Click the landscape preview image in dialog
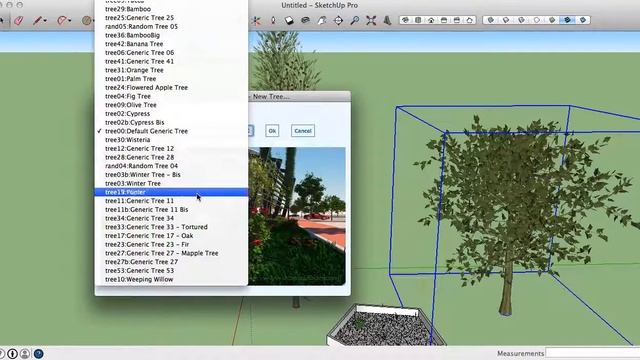Screen dimensions: 640x360 (297, 216)
